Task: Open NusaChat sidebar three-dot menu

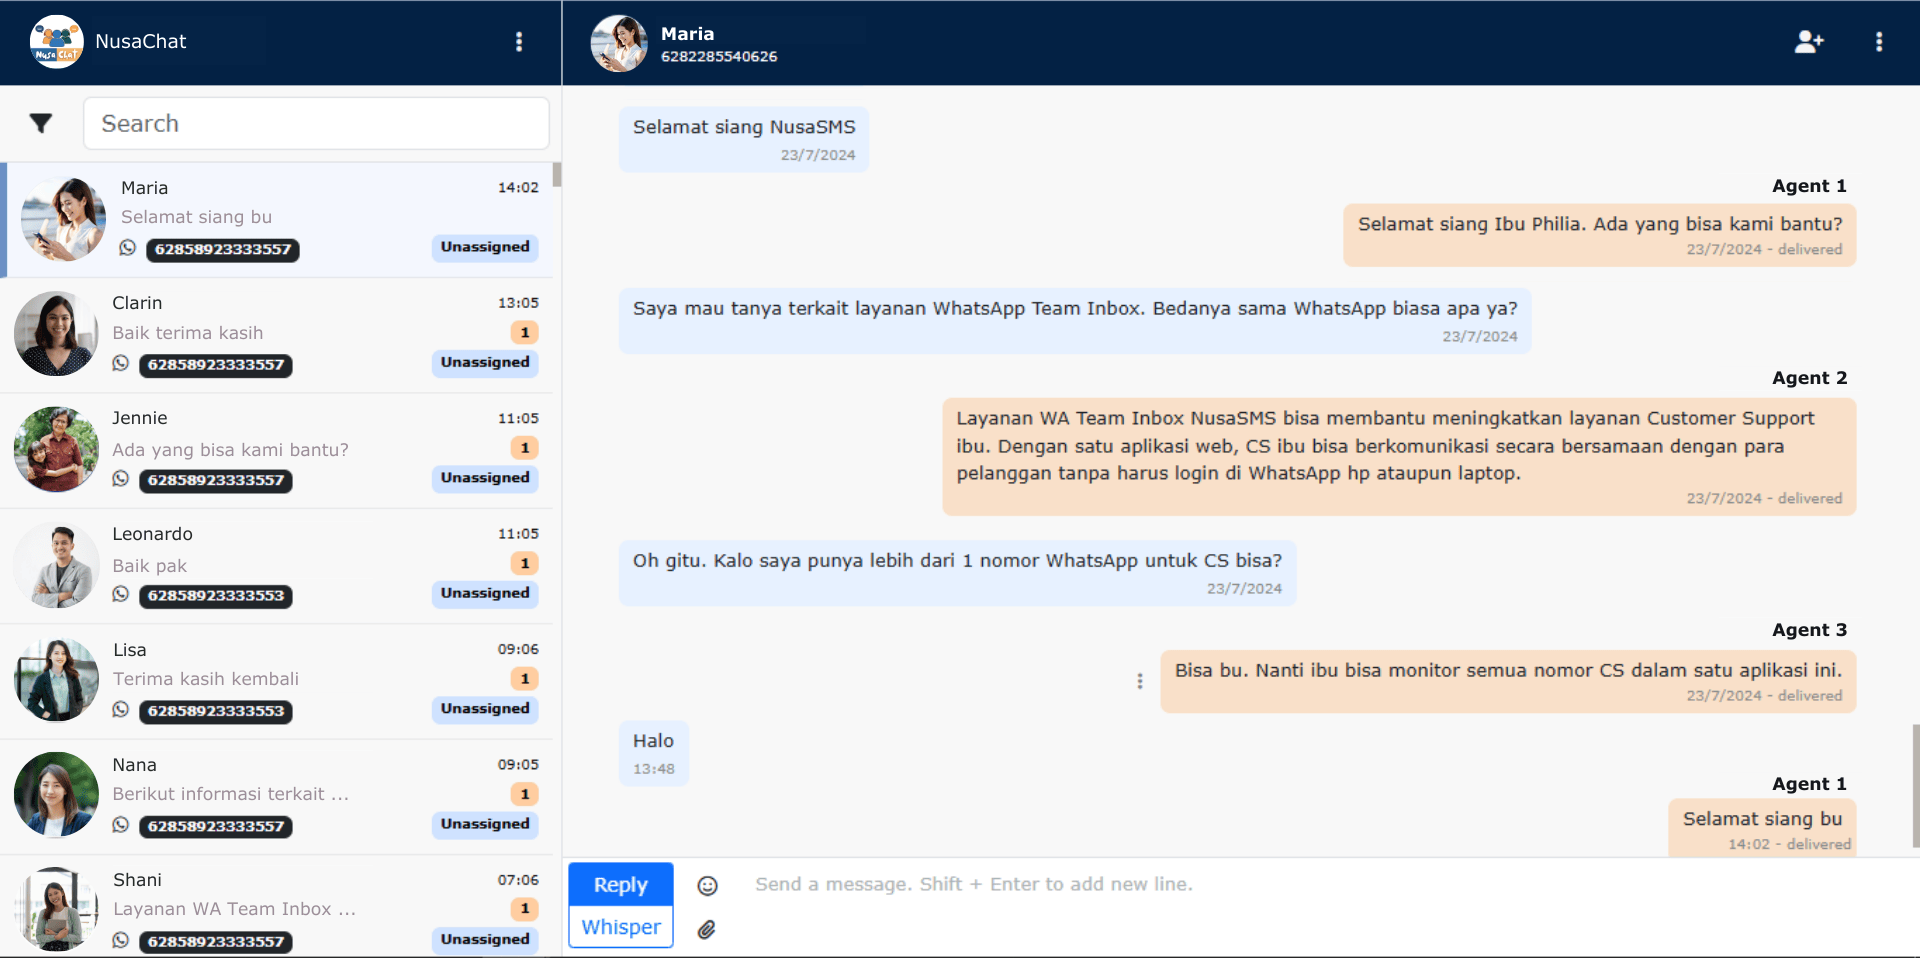Action: (518, 41)
